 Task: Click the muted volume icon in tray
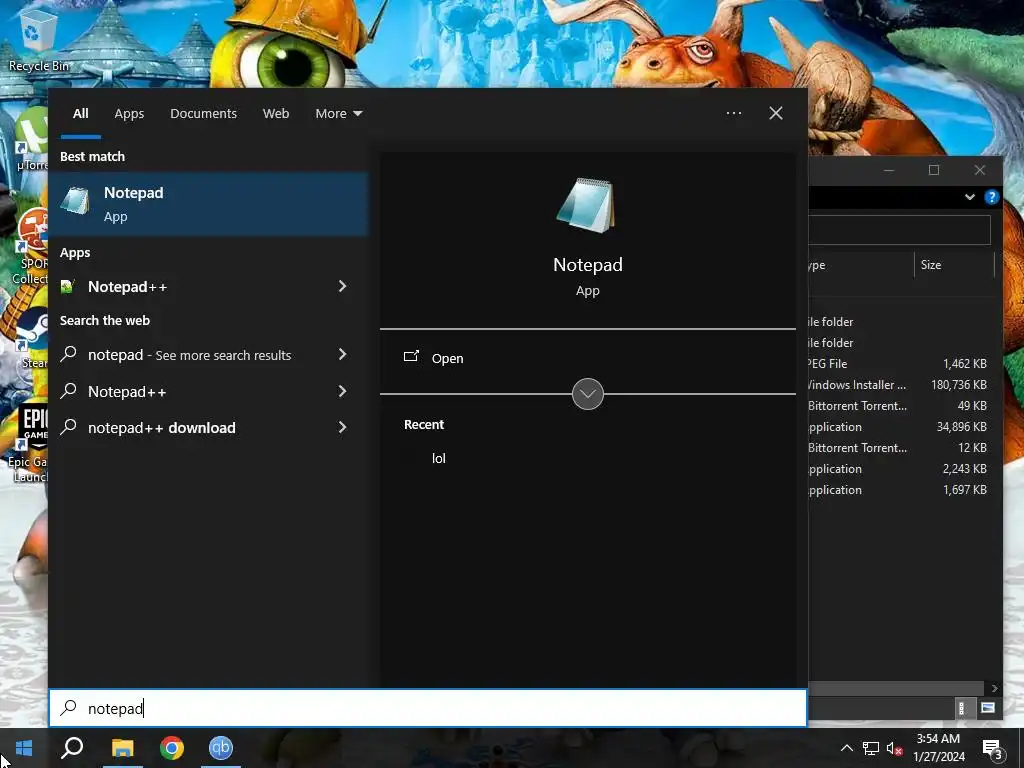pyautogui.click(x=895, y=748)
